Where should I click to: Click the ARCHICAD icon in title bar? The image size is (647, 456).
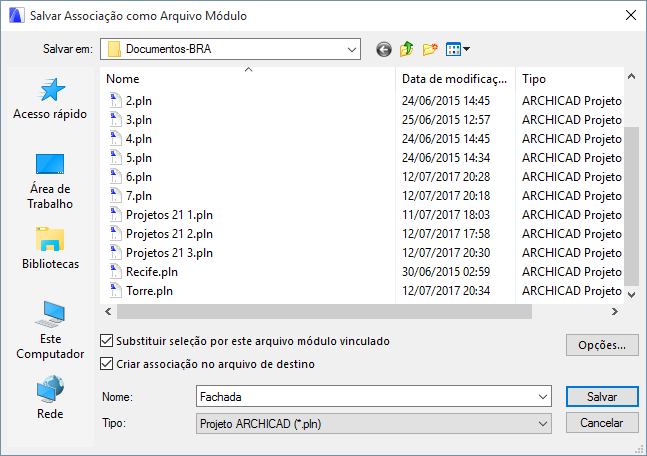pyautogui.click(x=17, y=16)
